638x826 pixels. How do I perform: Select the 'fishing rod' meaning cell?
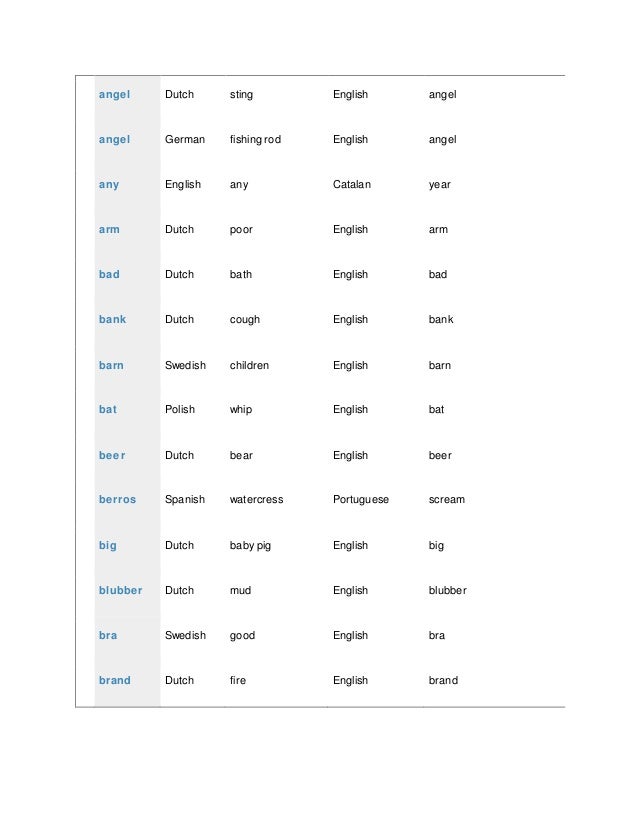pos(255,140)
